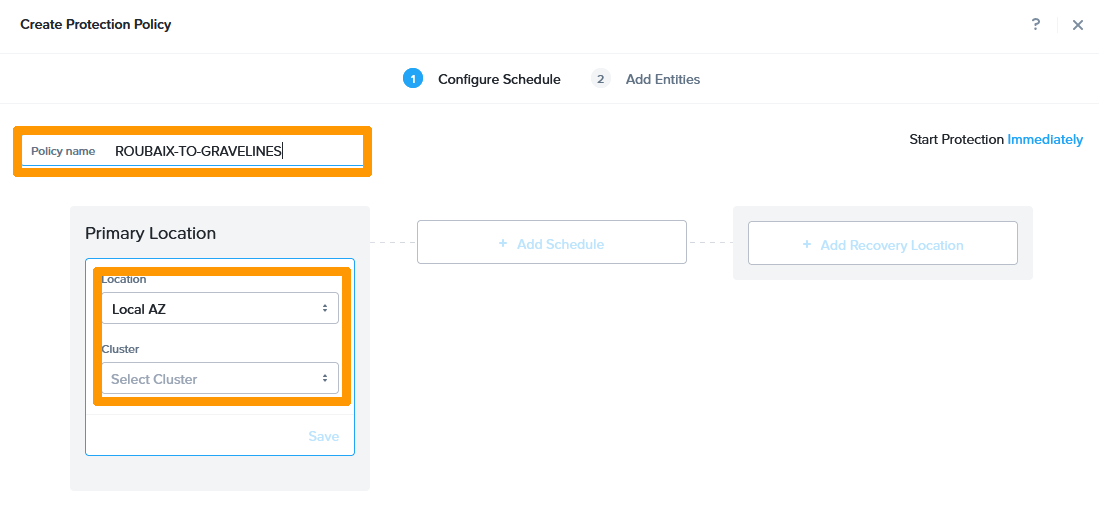Open the Start Protection Immediately link

click(x=1044, y=140)
